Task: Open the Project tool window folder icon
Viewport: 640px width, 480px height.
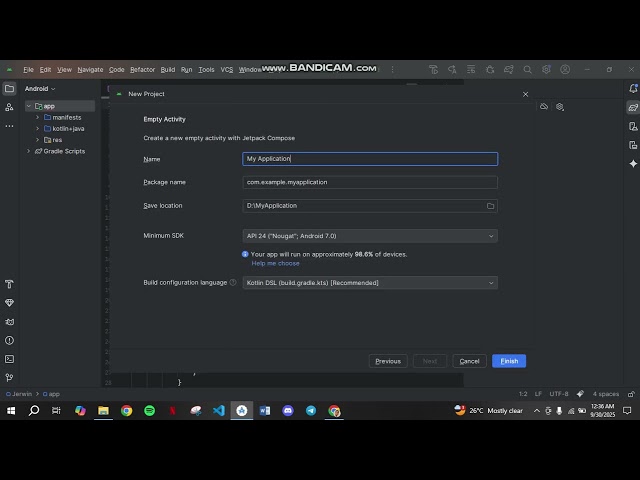Action: (x=9, y=89)
